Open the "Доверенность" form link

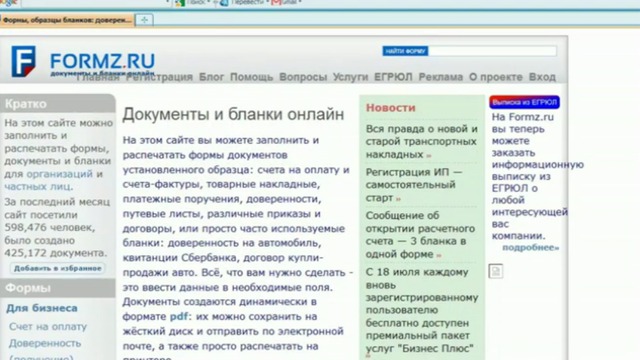[x=45, y=343]
